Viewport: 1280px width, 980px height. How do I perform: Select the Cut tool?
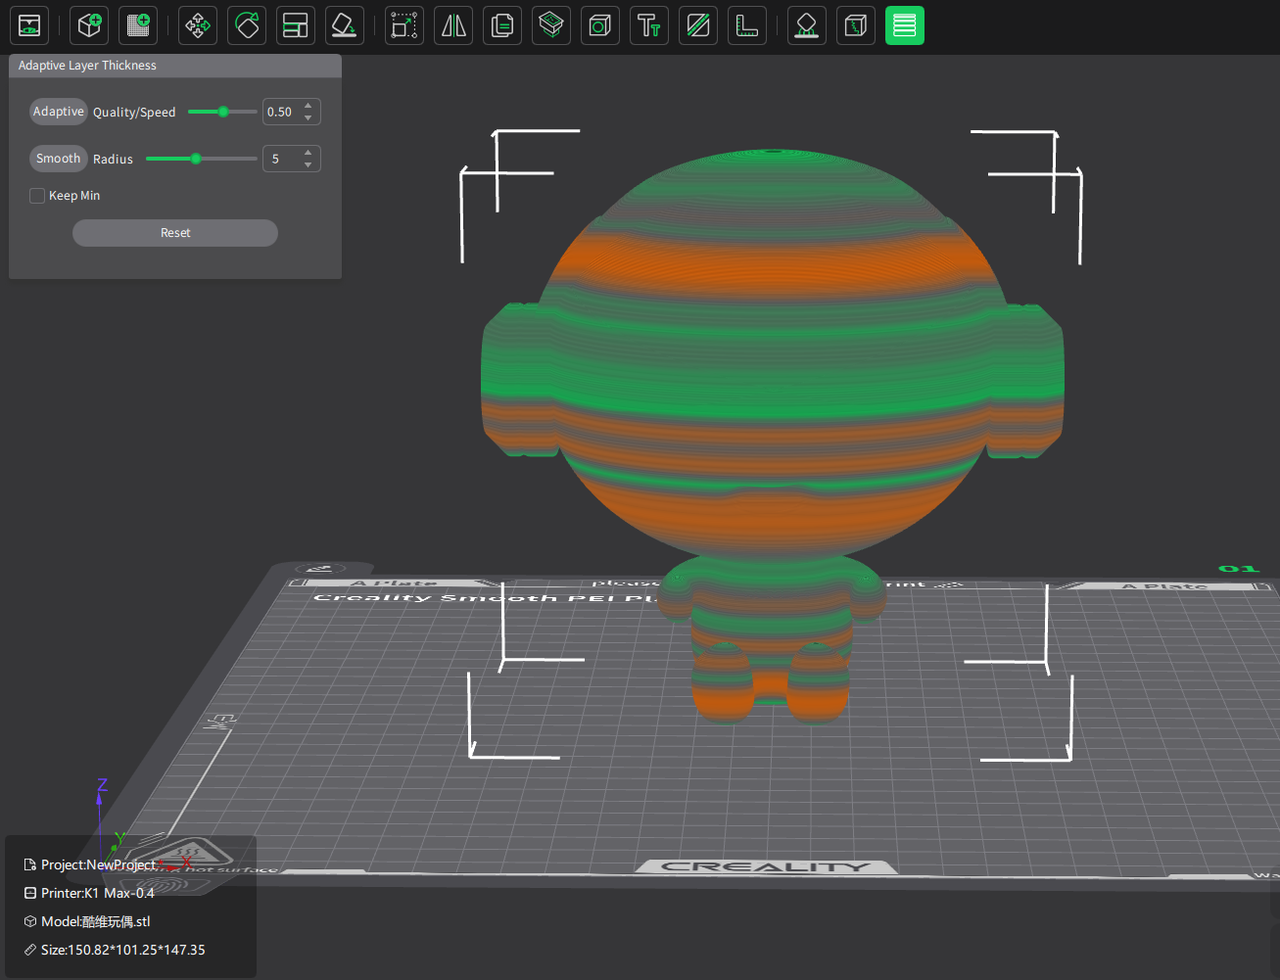(x=698, y=25)
